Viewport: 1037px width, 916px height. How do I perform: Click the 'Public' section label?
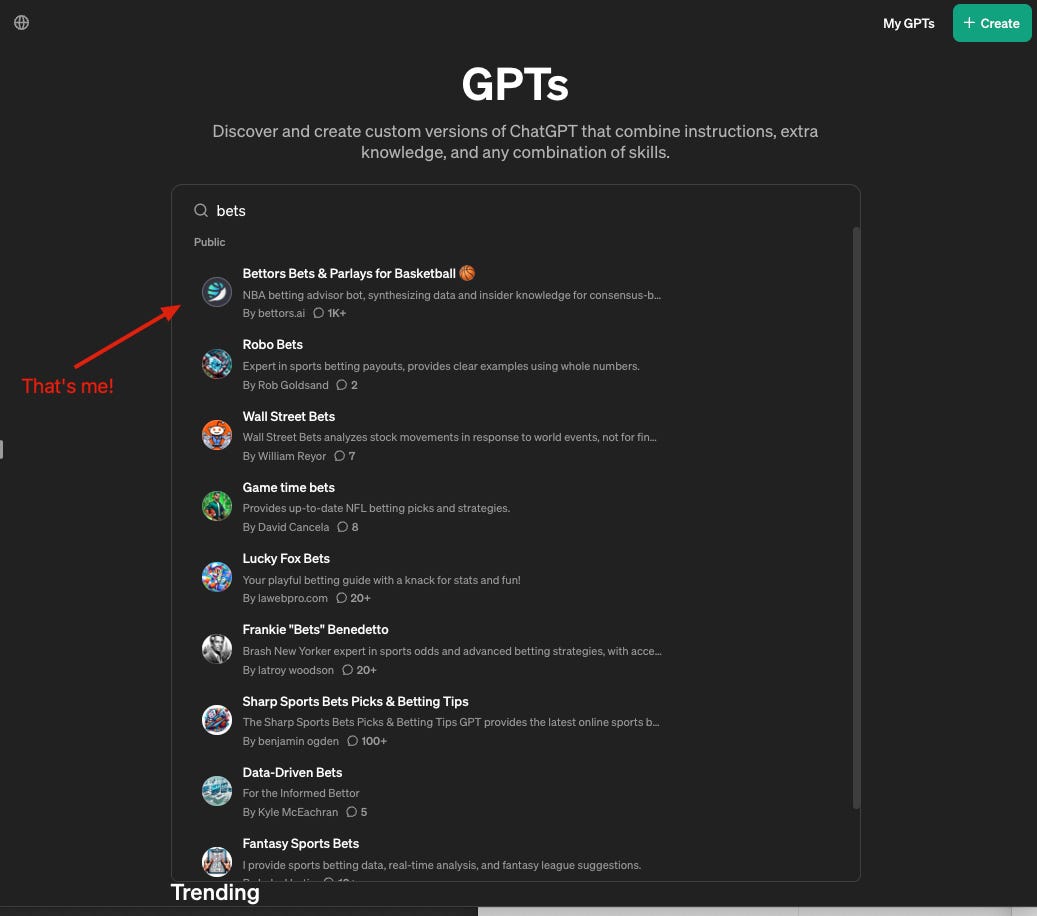coord(209,242)
